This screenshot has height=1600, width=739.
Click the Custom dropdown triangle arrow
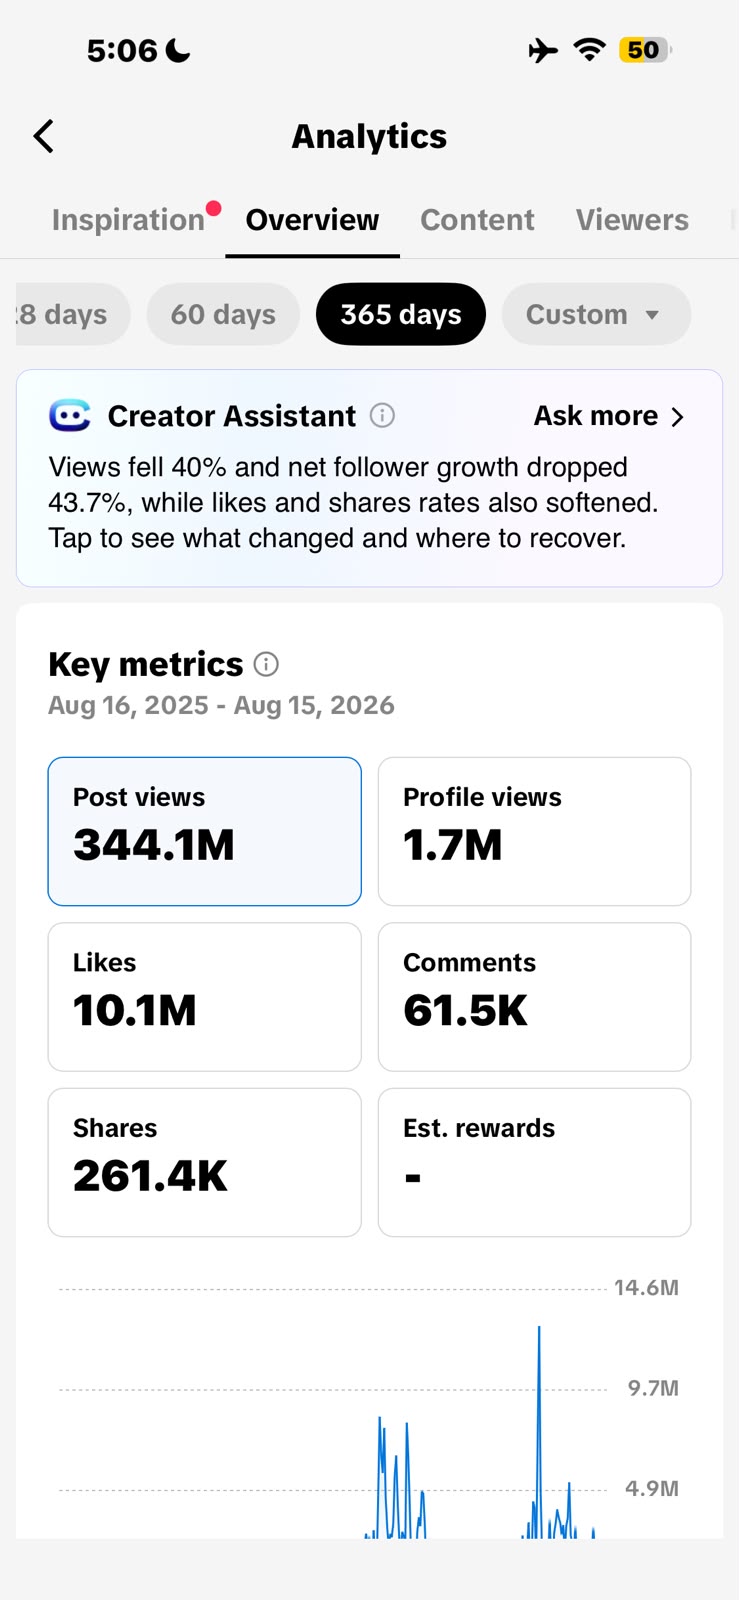coord(652,315)
